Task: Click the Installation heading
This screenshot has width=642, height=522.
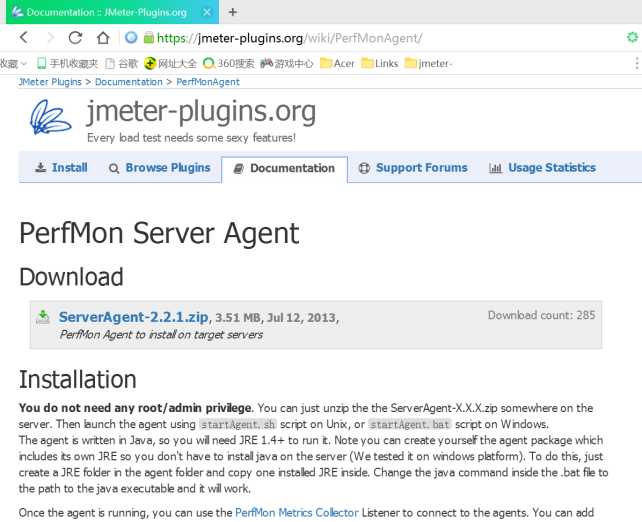Action: click(x=78, y=380)
